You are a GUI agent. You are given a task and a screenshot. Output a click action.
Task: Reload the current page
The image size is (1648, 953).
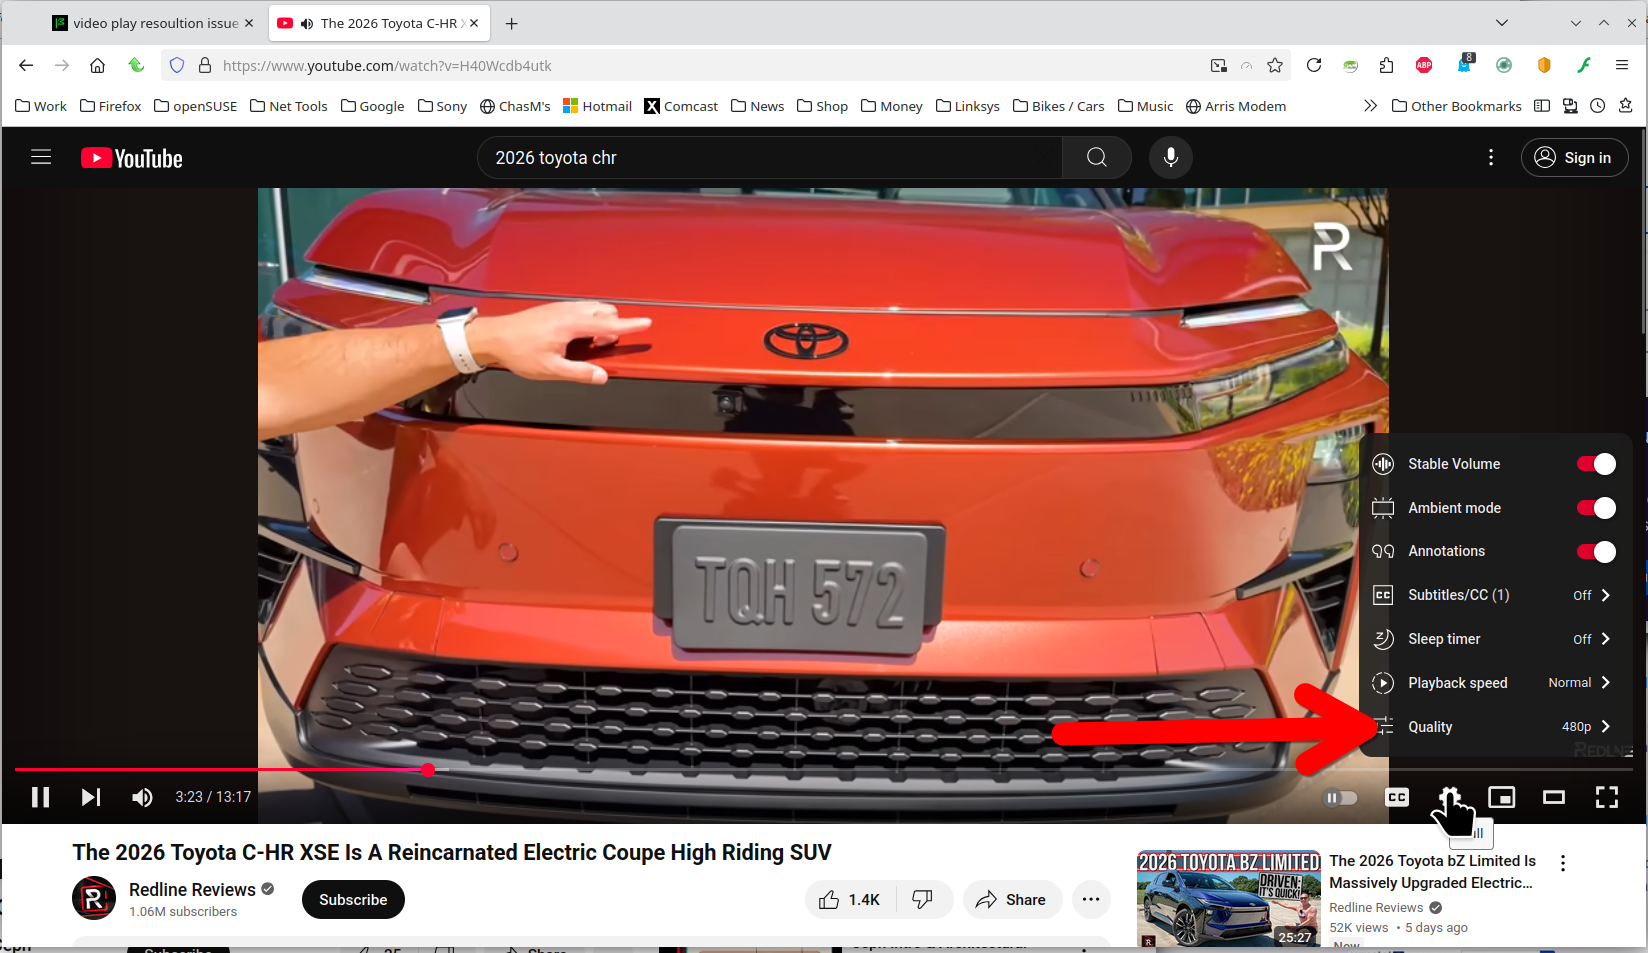[1314, 66]
